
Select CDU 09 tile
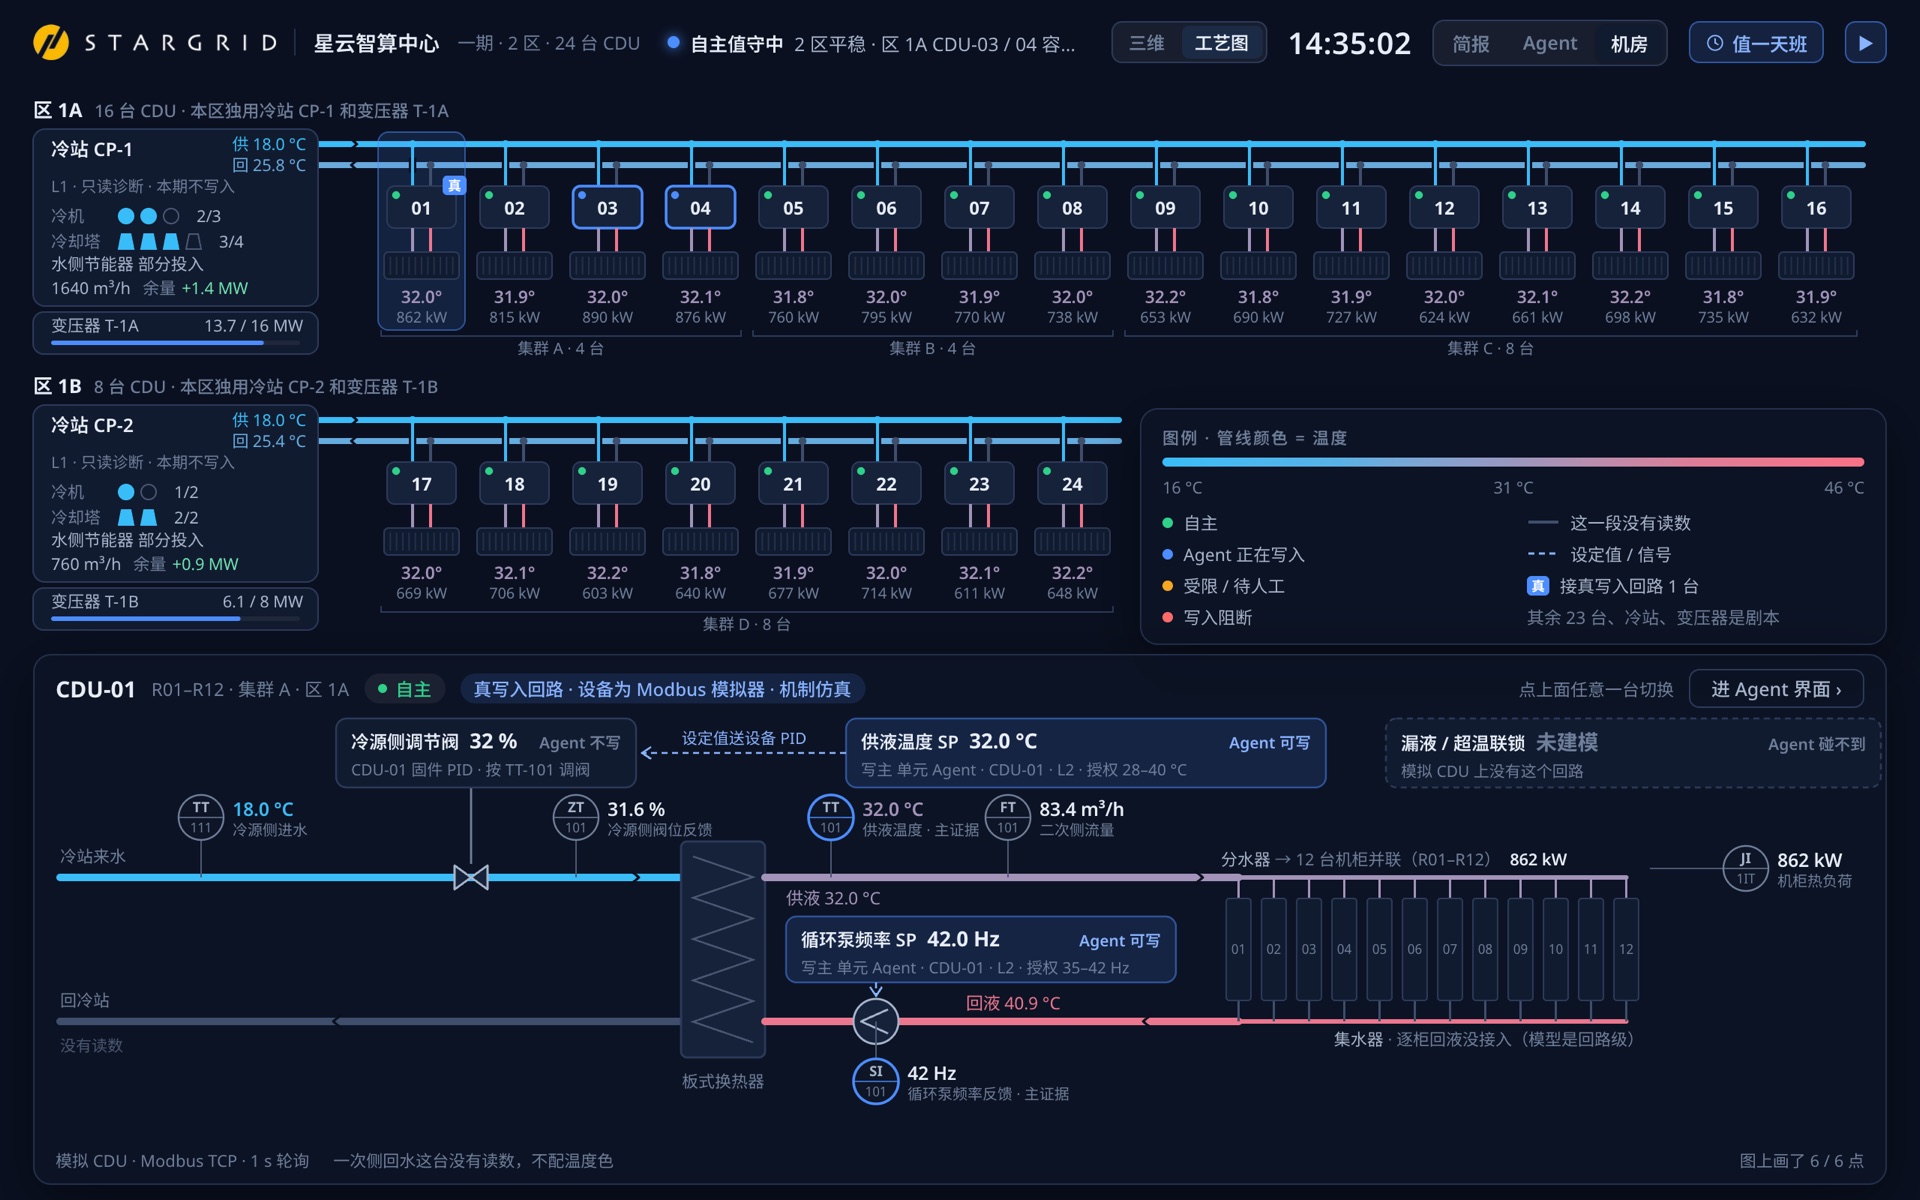click(x=1165, y=208)
